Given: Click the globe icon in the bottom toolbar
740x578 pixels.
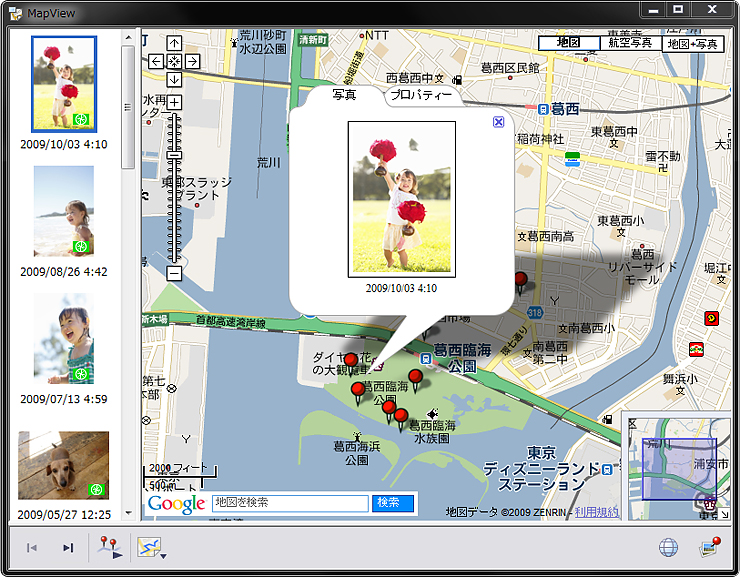Looking at the screenshot, I should [x=668, y=547].
